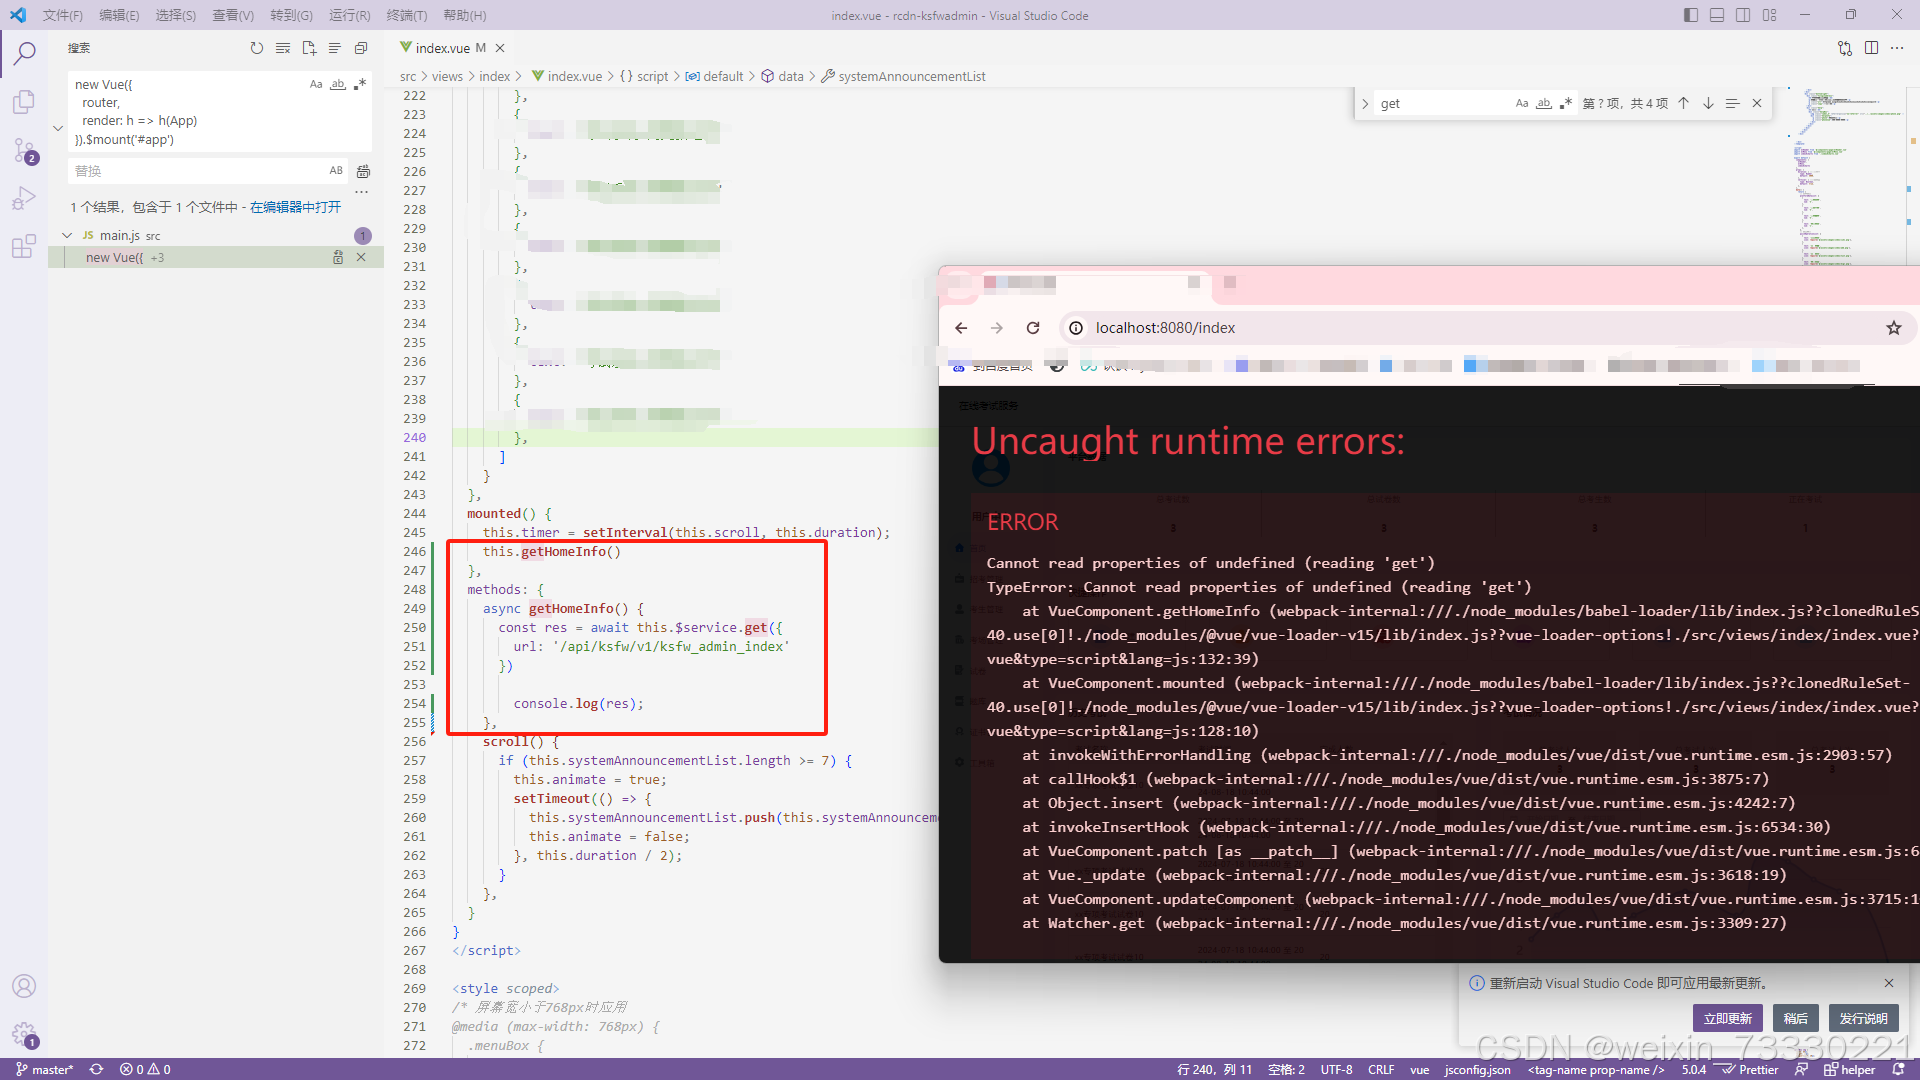Open the Run and Debug view
1920x1080 pixels.
pos(24,198)
